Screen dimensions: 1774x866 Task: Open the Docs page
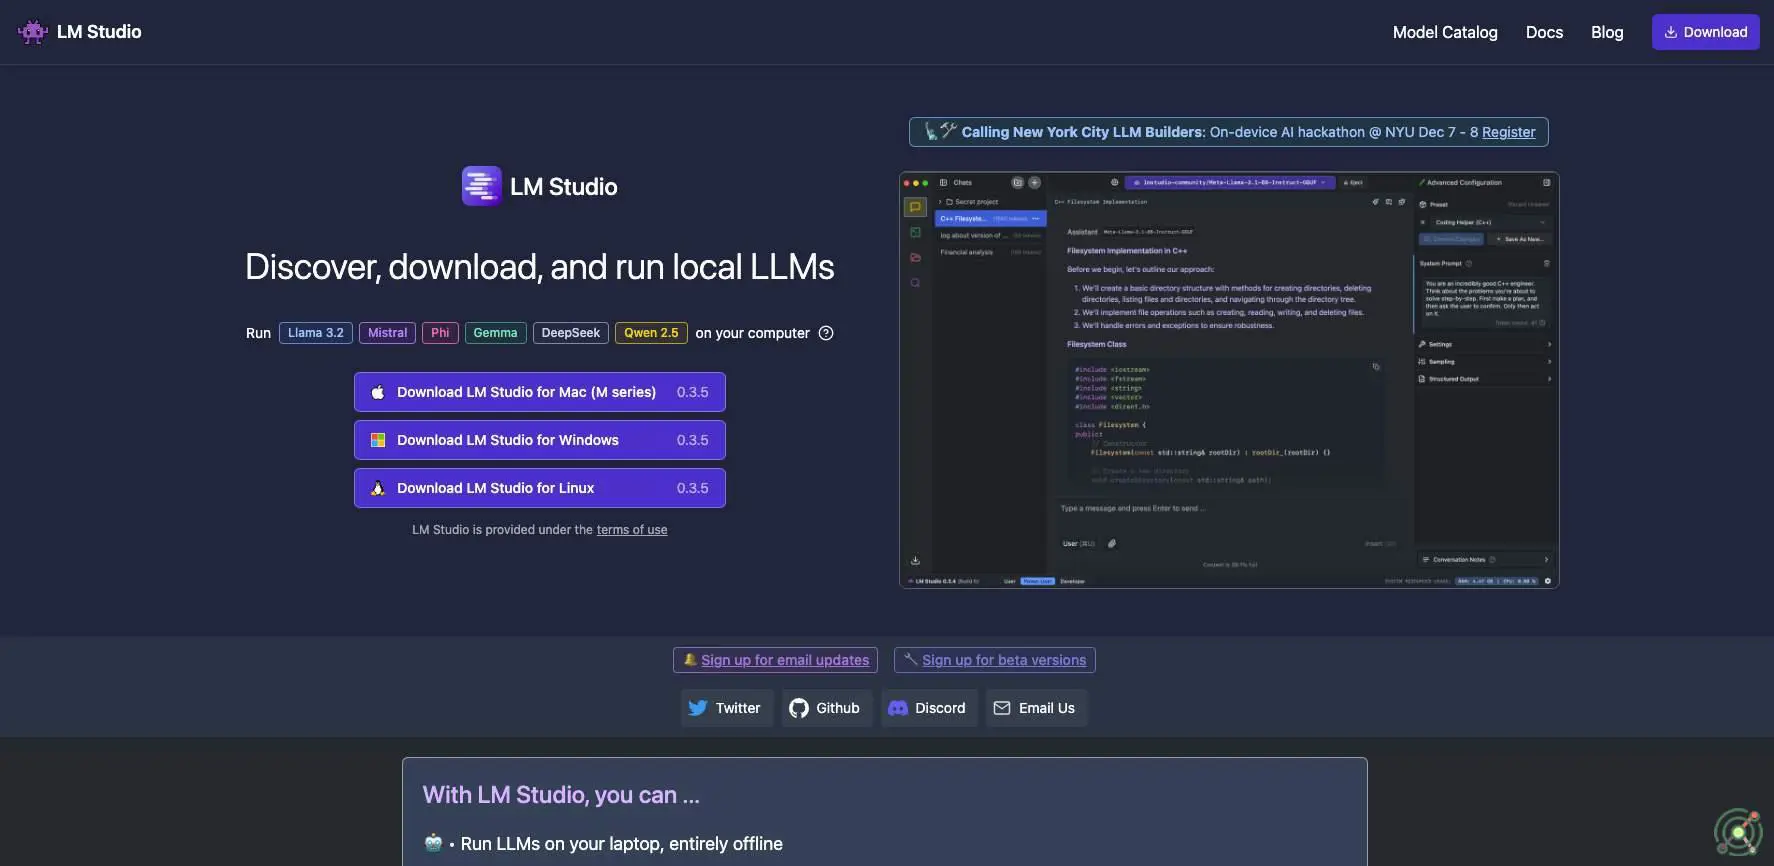tap(1544, 32)
